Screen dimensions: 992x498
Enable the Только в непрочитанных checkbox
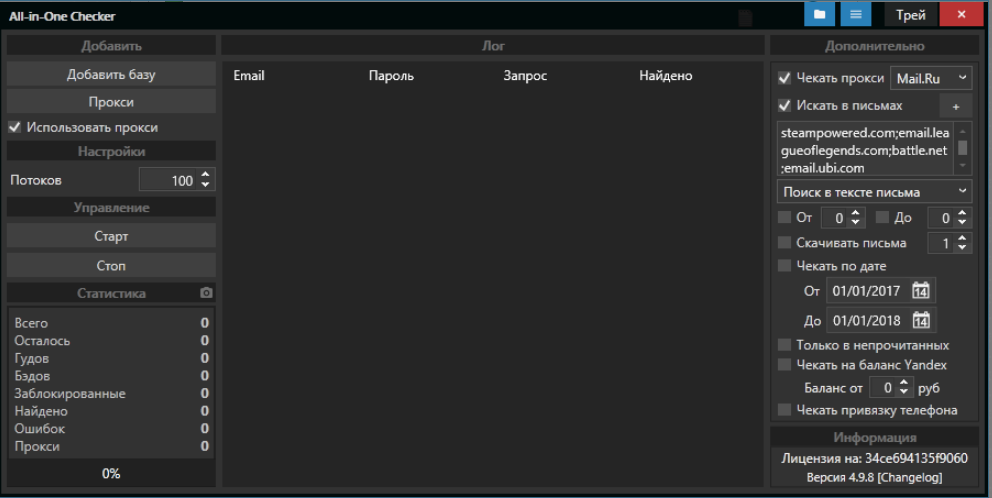coord(785,345)
